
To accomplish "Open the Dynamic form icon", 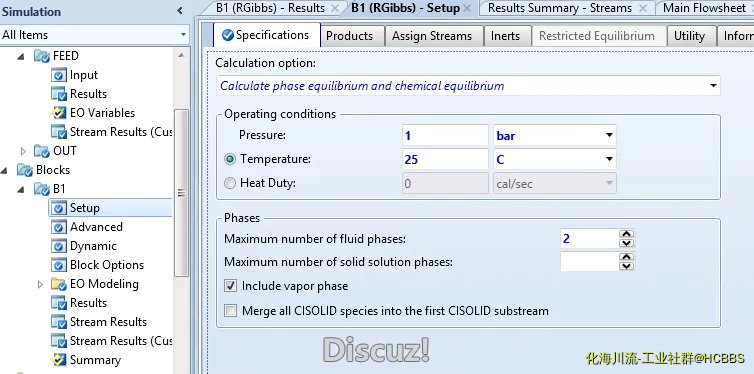I will (59, 246).
